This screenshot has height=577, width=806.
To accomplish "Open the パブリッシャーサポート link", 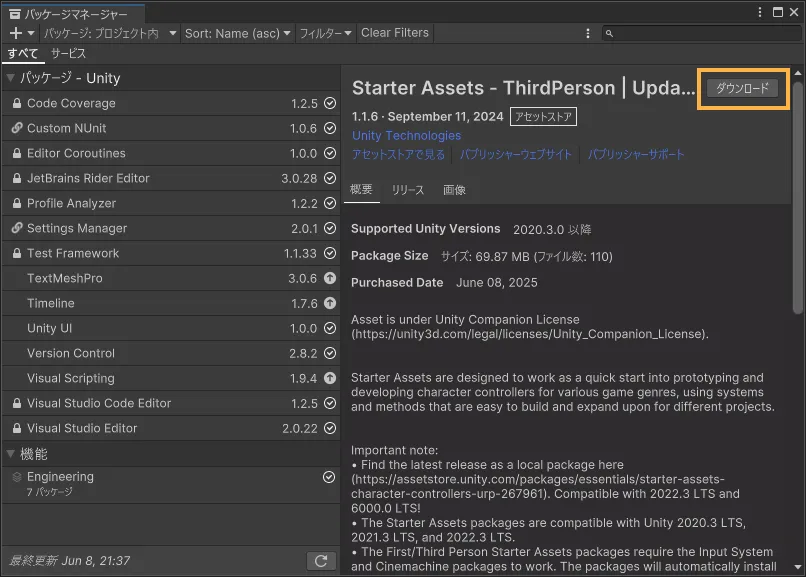I will 636,155.
